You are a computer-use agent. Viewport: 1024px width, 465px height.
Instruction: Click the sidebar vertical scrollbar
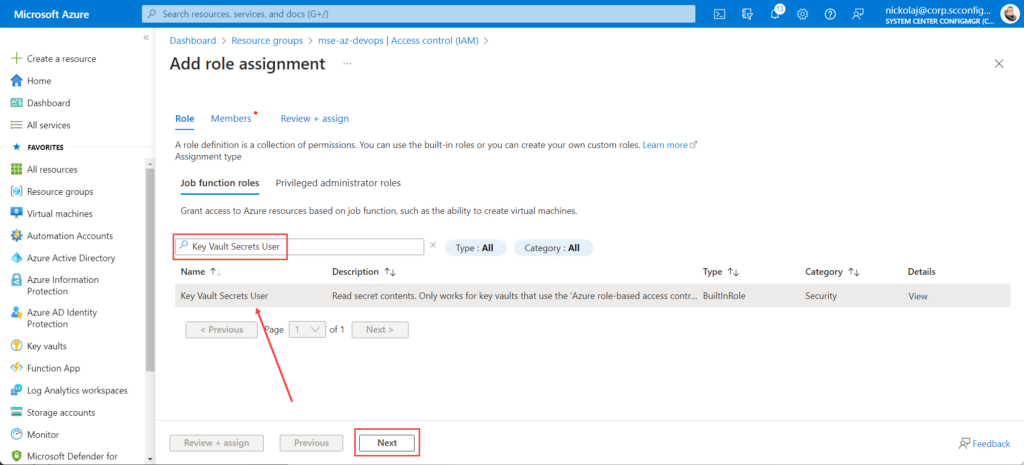click(x=150, y=268)
